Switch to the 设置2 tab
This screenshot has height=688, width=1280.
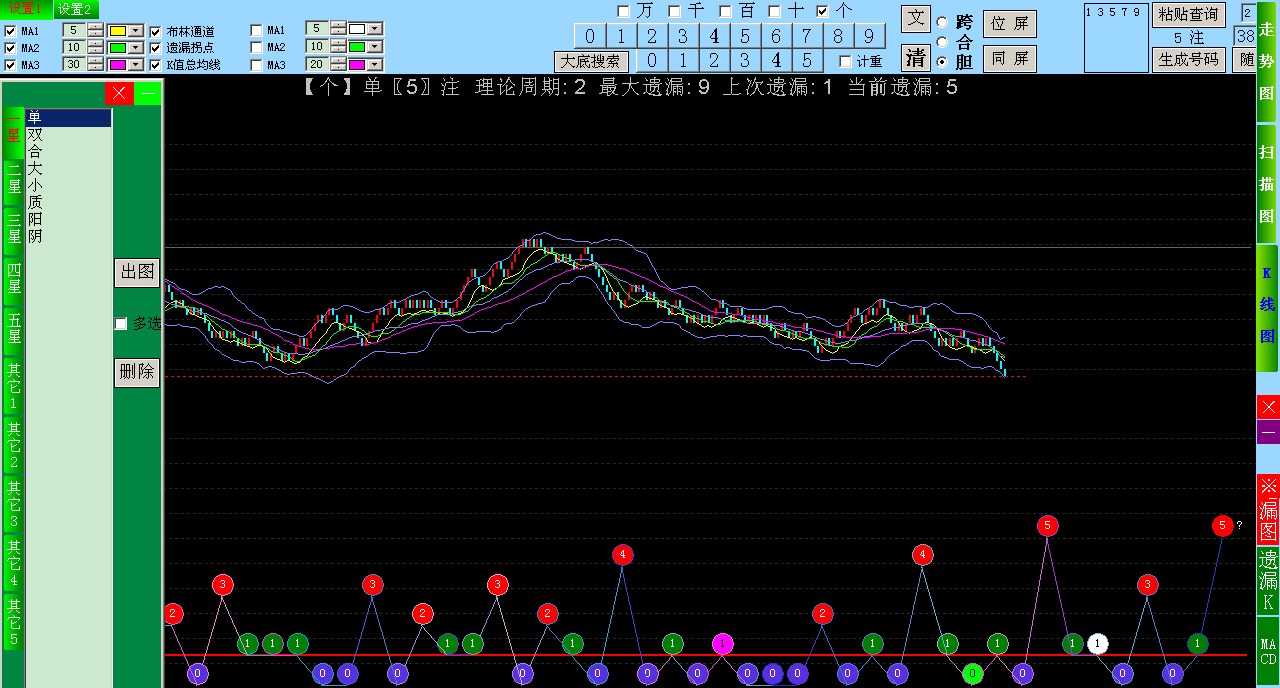click(76, 9)
